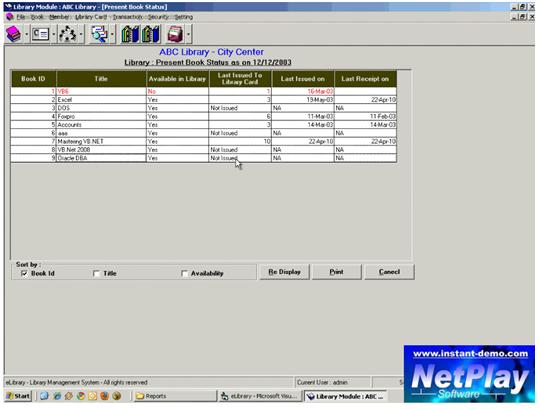This screenshot has height=410, width=539.
Task: Open dropdown arrow beside search cards icon
Action: click(x=112, y=34)
